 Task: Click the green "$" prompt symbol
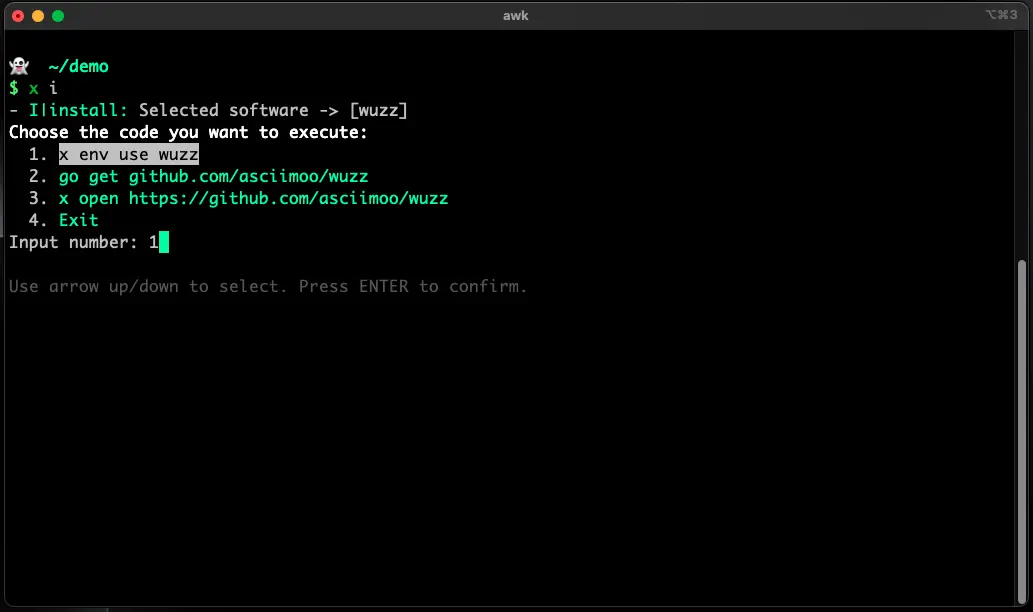point(14,88)
